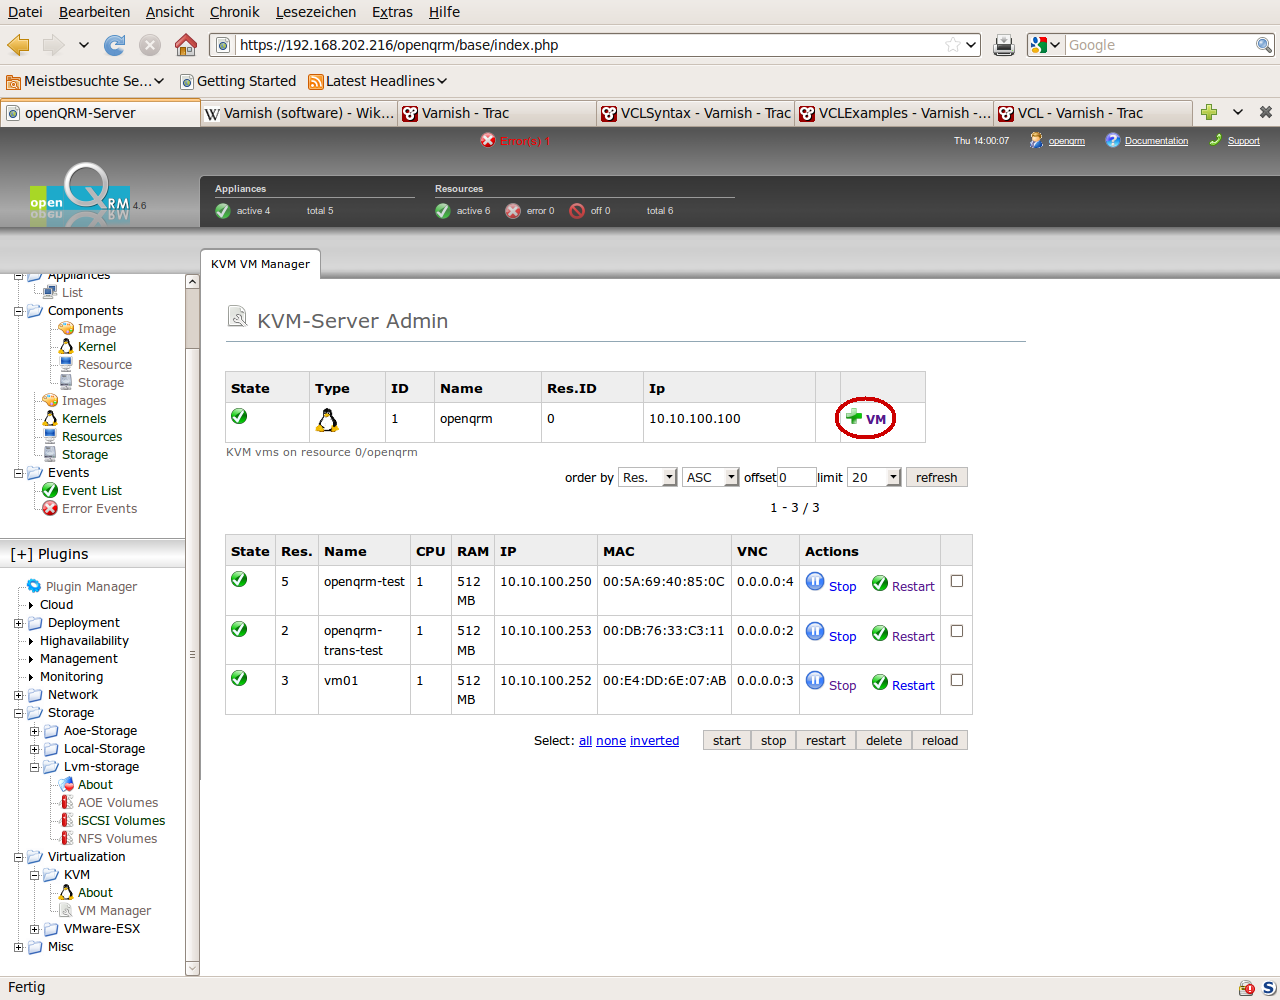1280x1000 pixels.
Task: Select the openqrm-trans-test row checkbox
Action: click(957, 631)
